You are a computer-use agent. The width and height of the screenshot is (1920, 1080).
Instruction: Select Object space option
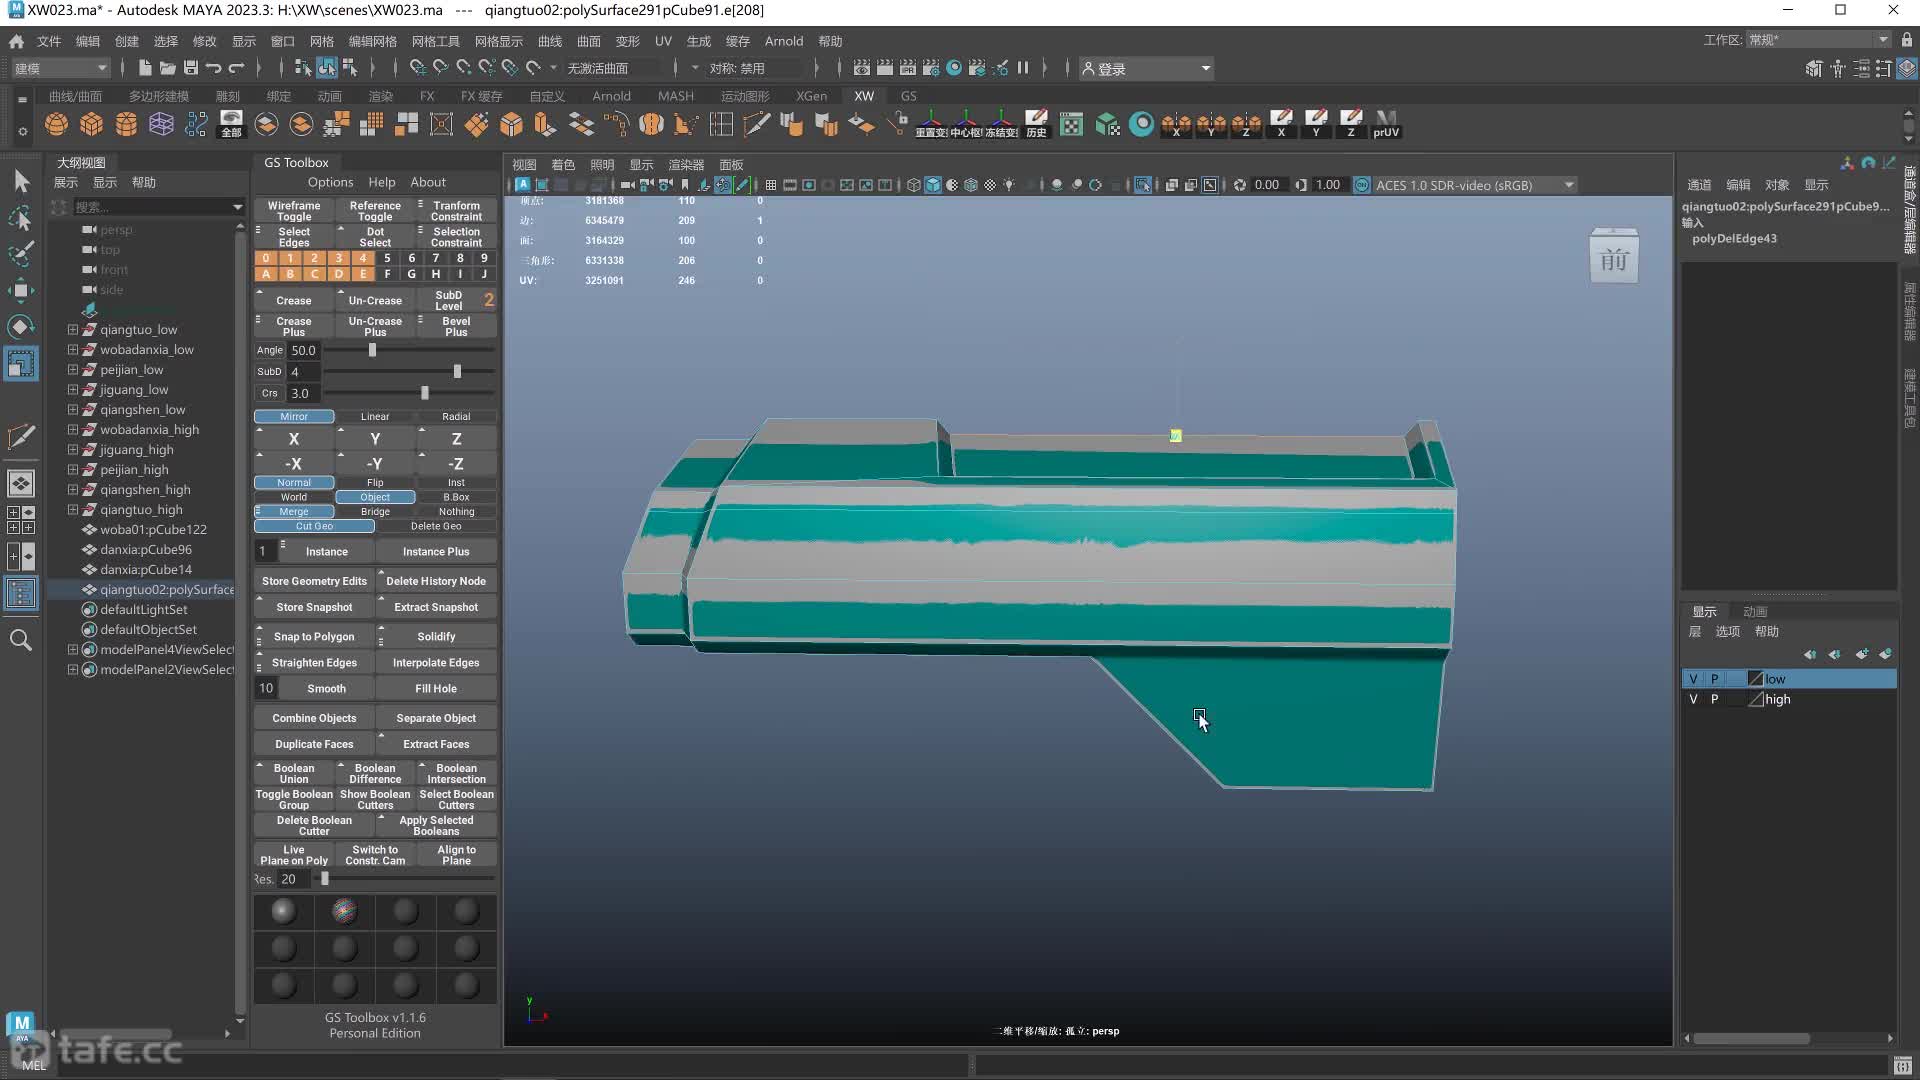[x=375, y=497]
